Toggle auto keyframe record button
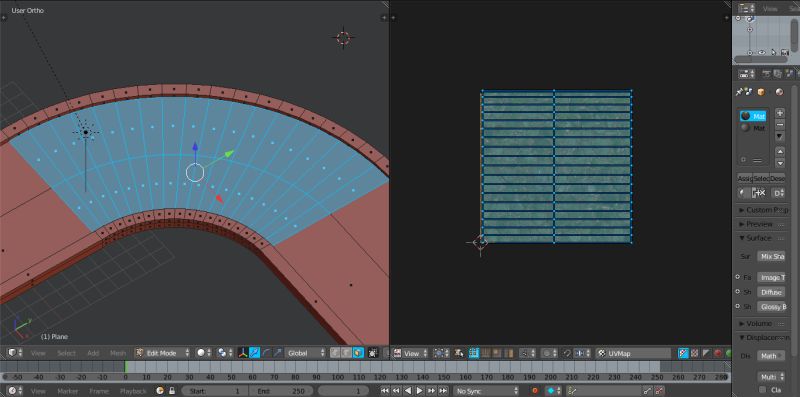 click(x=535, y=391)
